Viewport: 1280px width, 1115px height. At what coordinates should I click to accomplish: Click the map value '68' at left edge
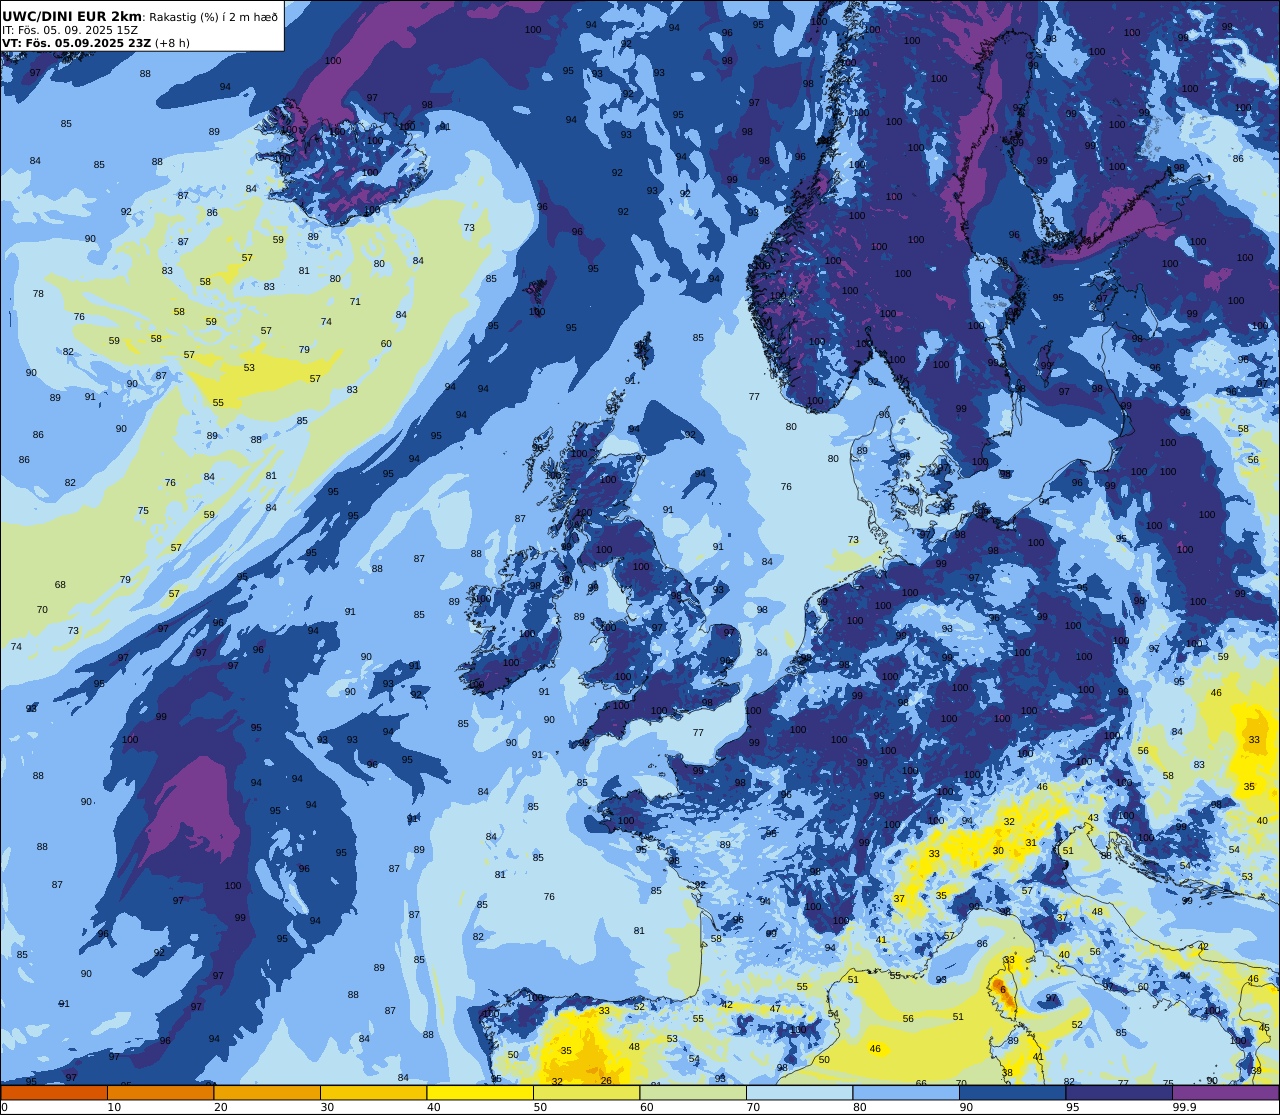point(60,585)
